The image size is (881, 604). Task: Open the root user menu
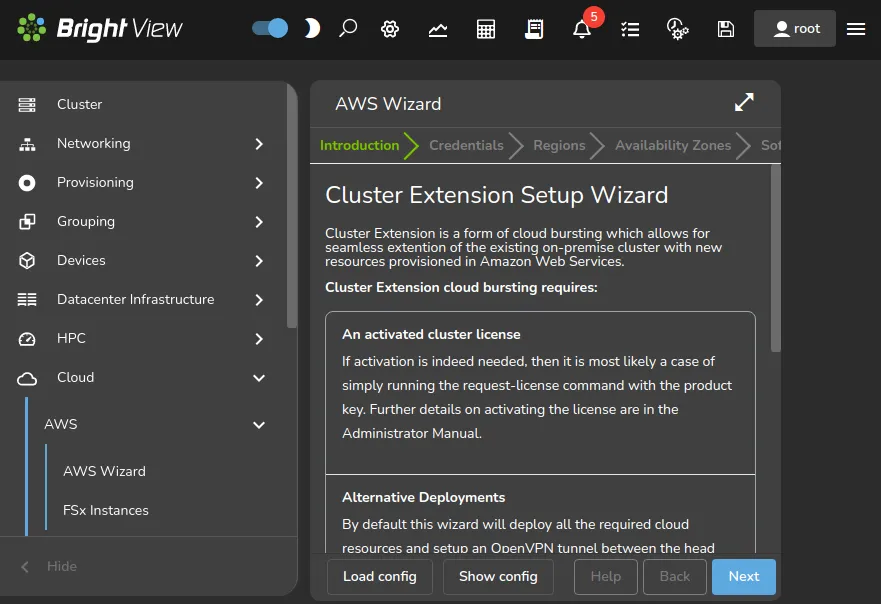[794, 29]
